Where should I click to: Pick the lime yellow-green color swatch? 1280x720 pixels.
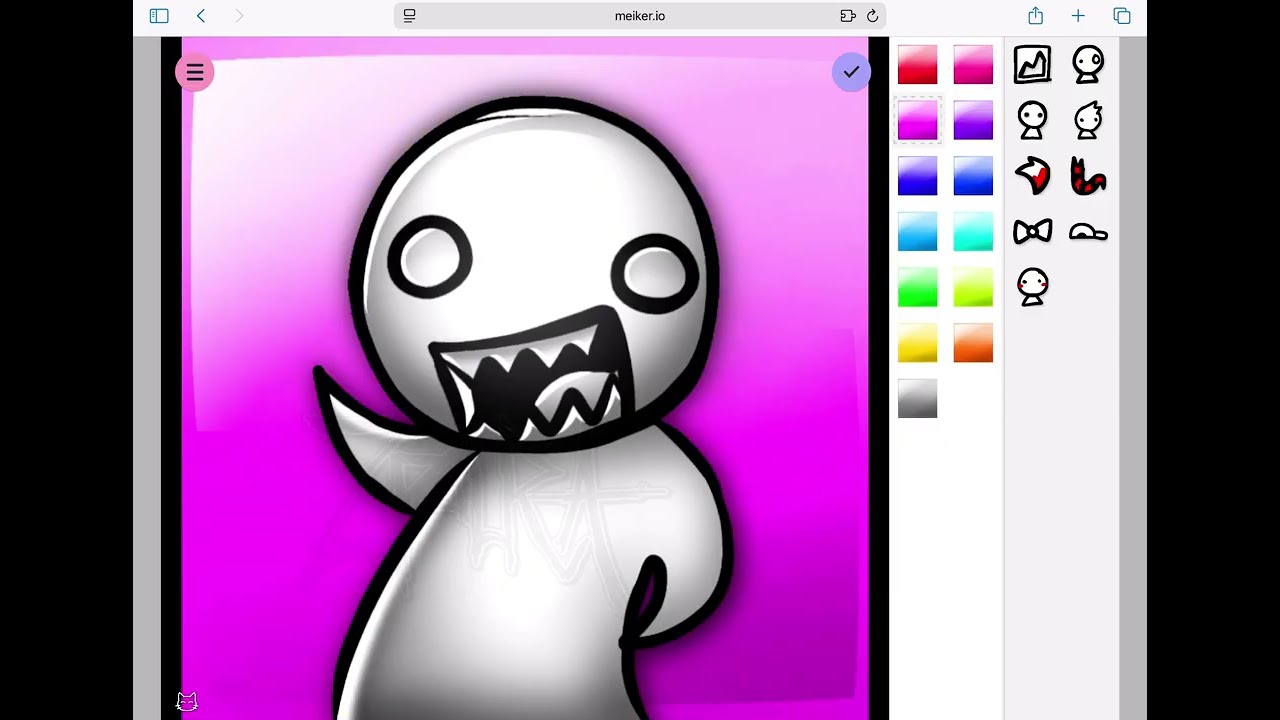(973, 287)
